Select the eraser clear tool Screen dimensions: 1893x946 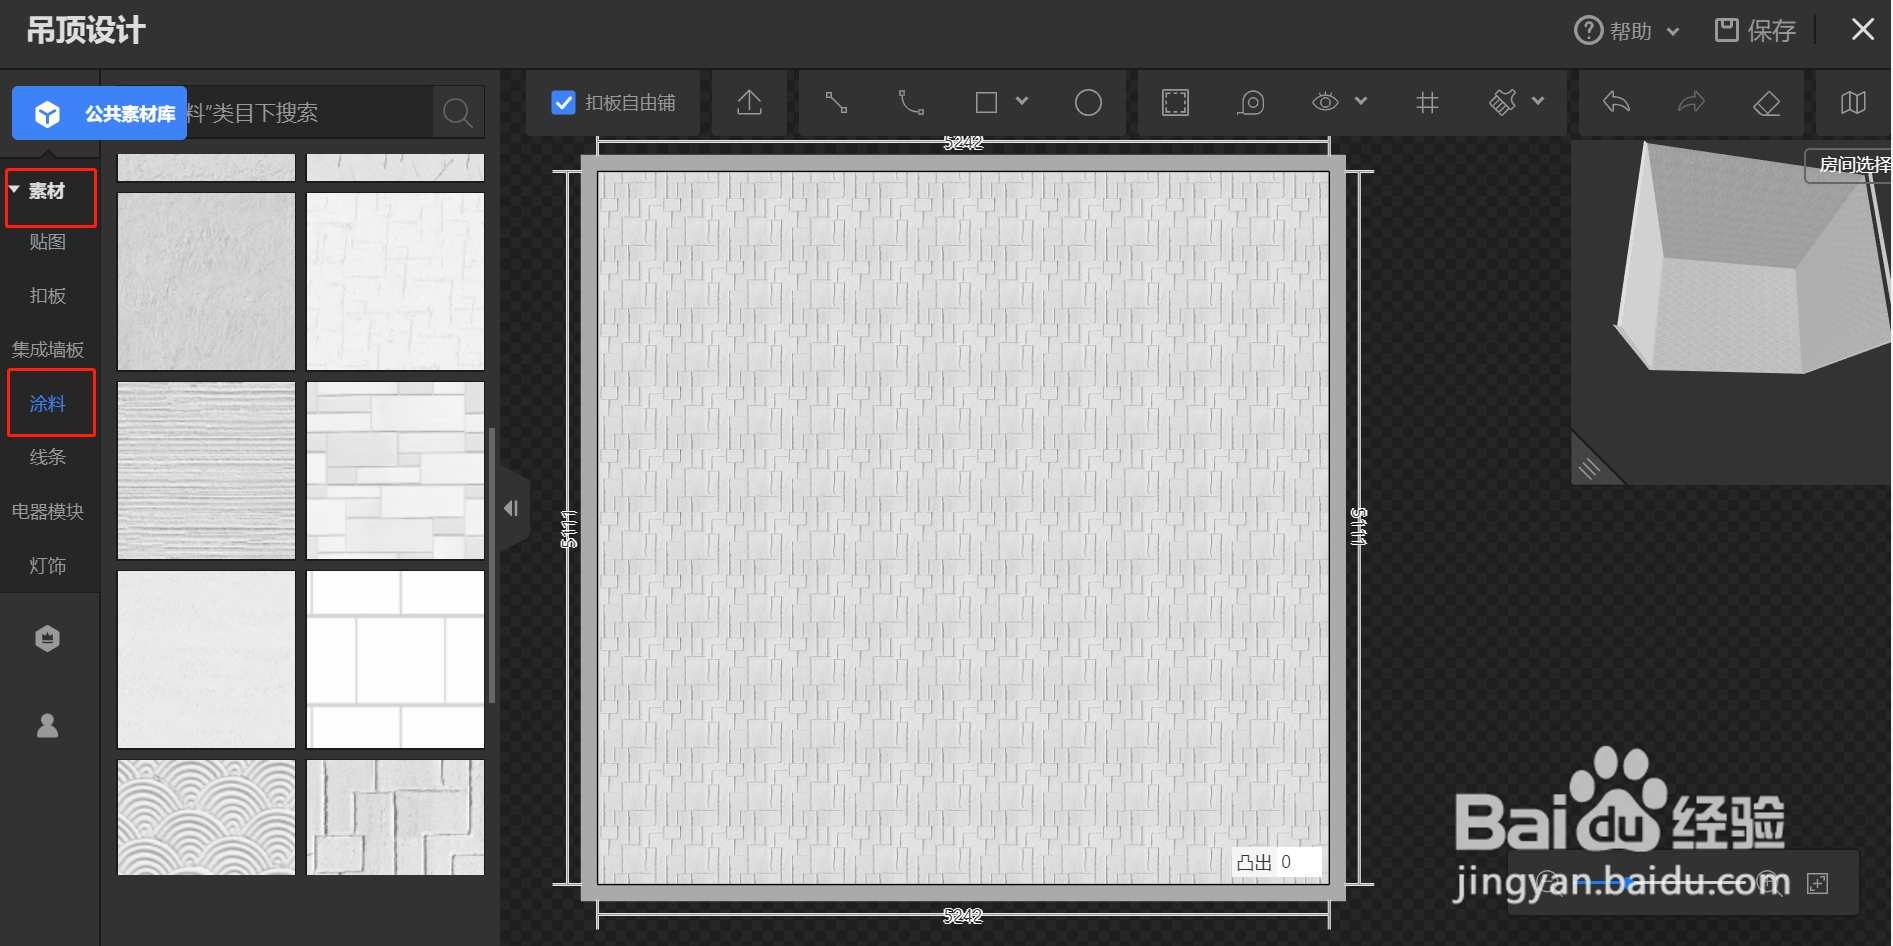pos(1767,103)
